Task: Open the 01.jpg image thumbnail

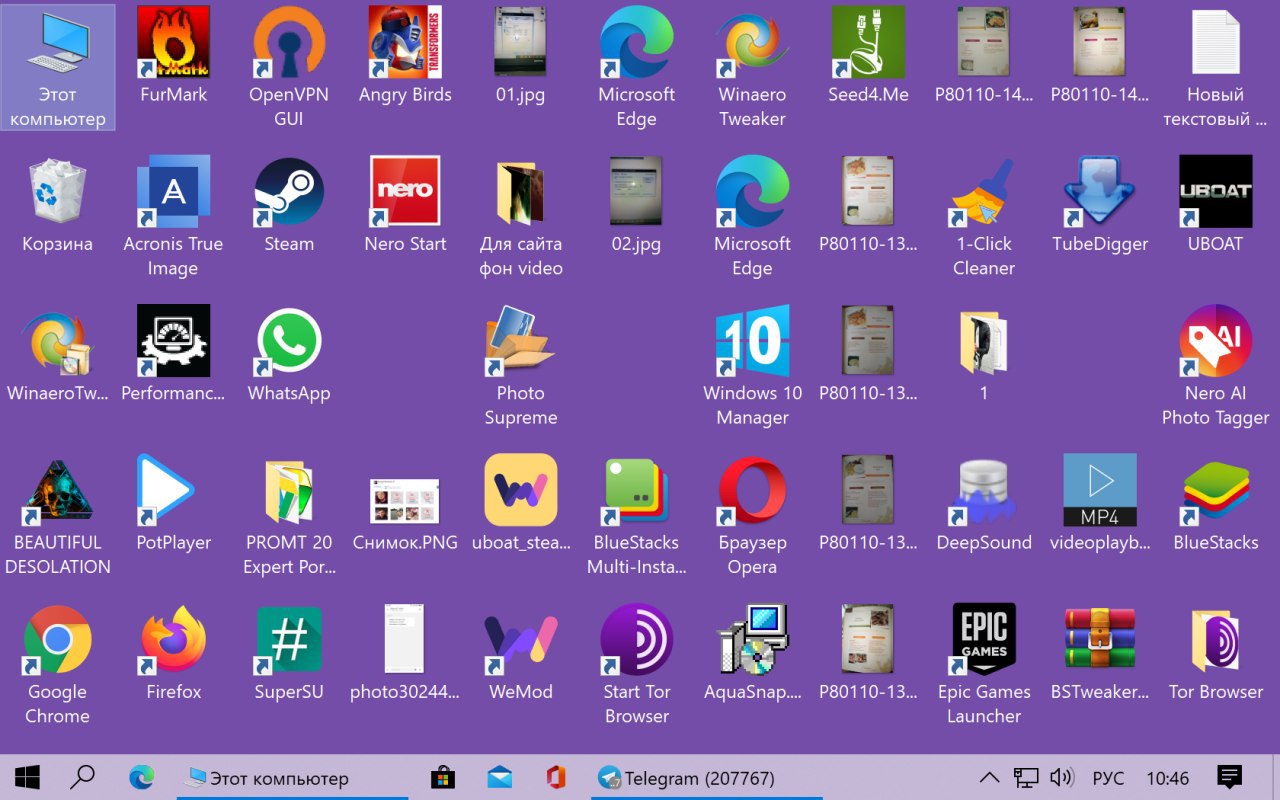Action: pyautogui.click(x=521, y=43)
